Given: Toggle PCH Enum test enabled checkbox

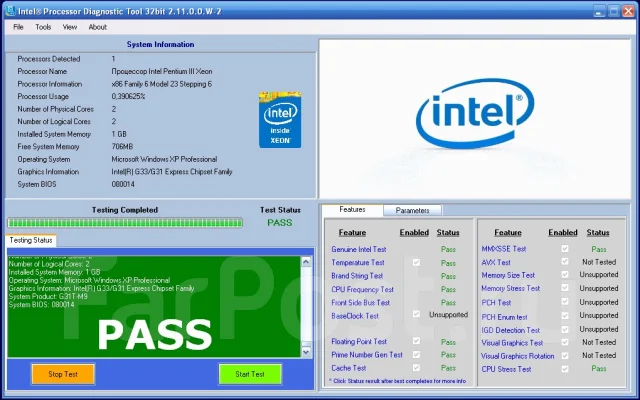Looking at the screenshot, I should point(565,316).
